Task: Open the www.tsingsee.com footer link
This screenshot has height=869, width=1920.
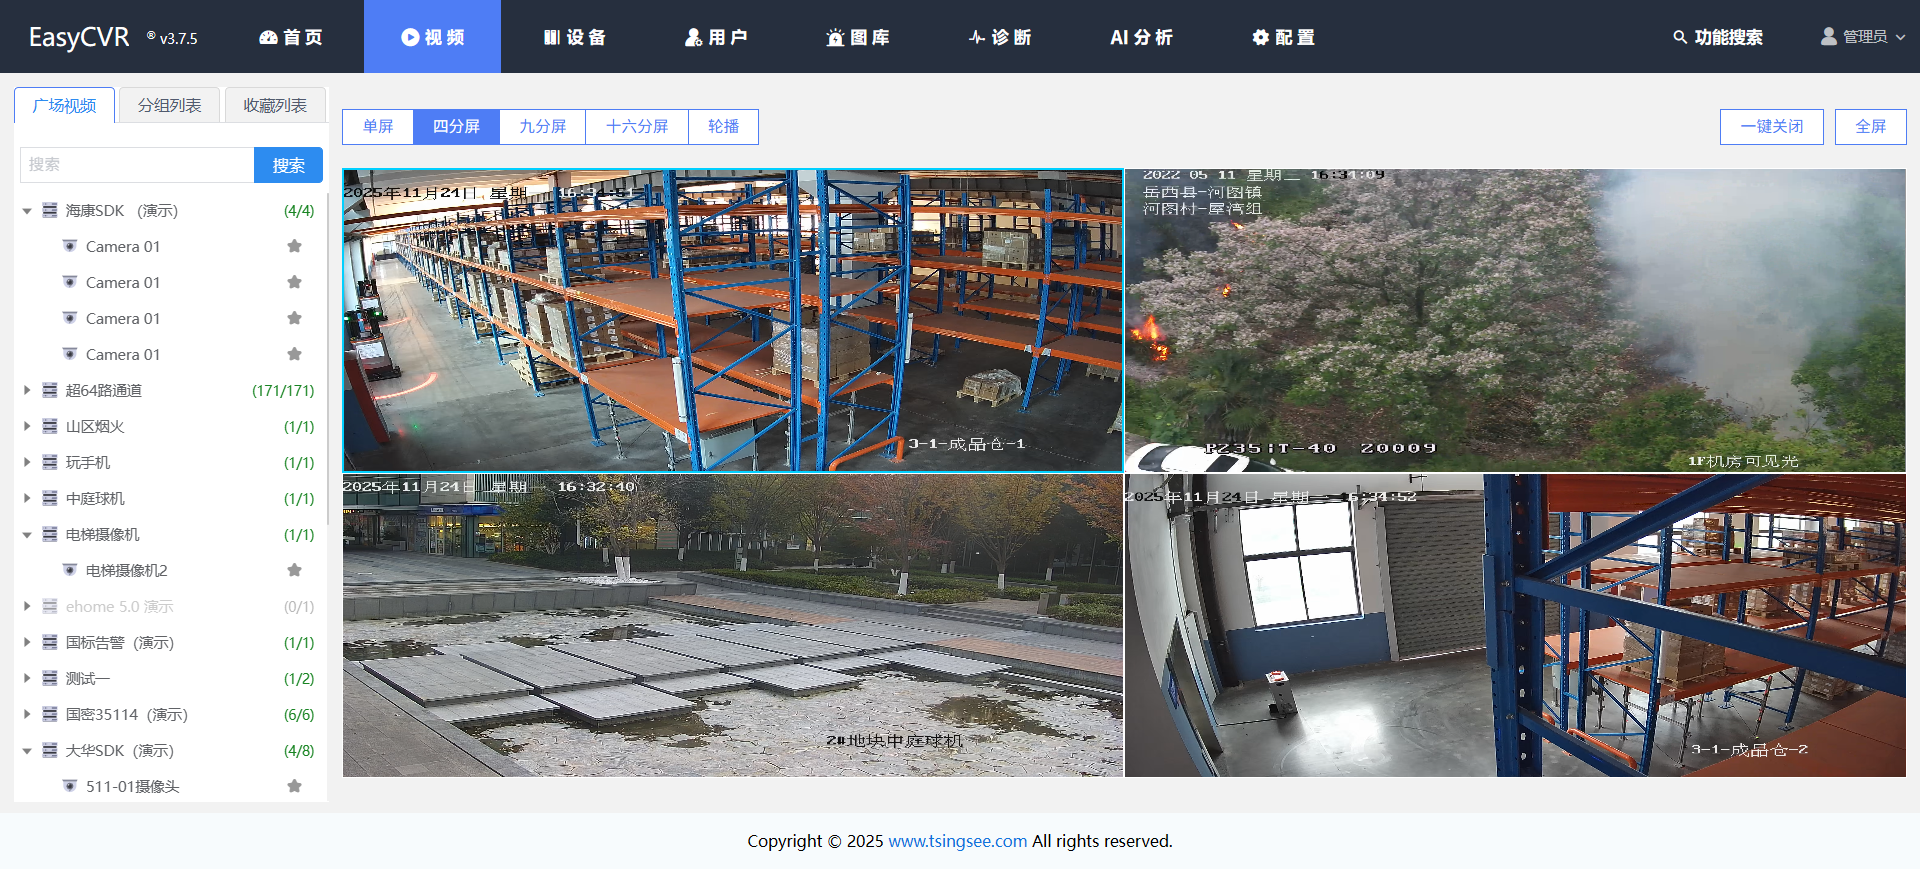Action: pyautogui.click(x=957, y=841)
